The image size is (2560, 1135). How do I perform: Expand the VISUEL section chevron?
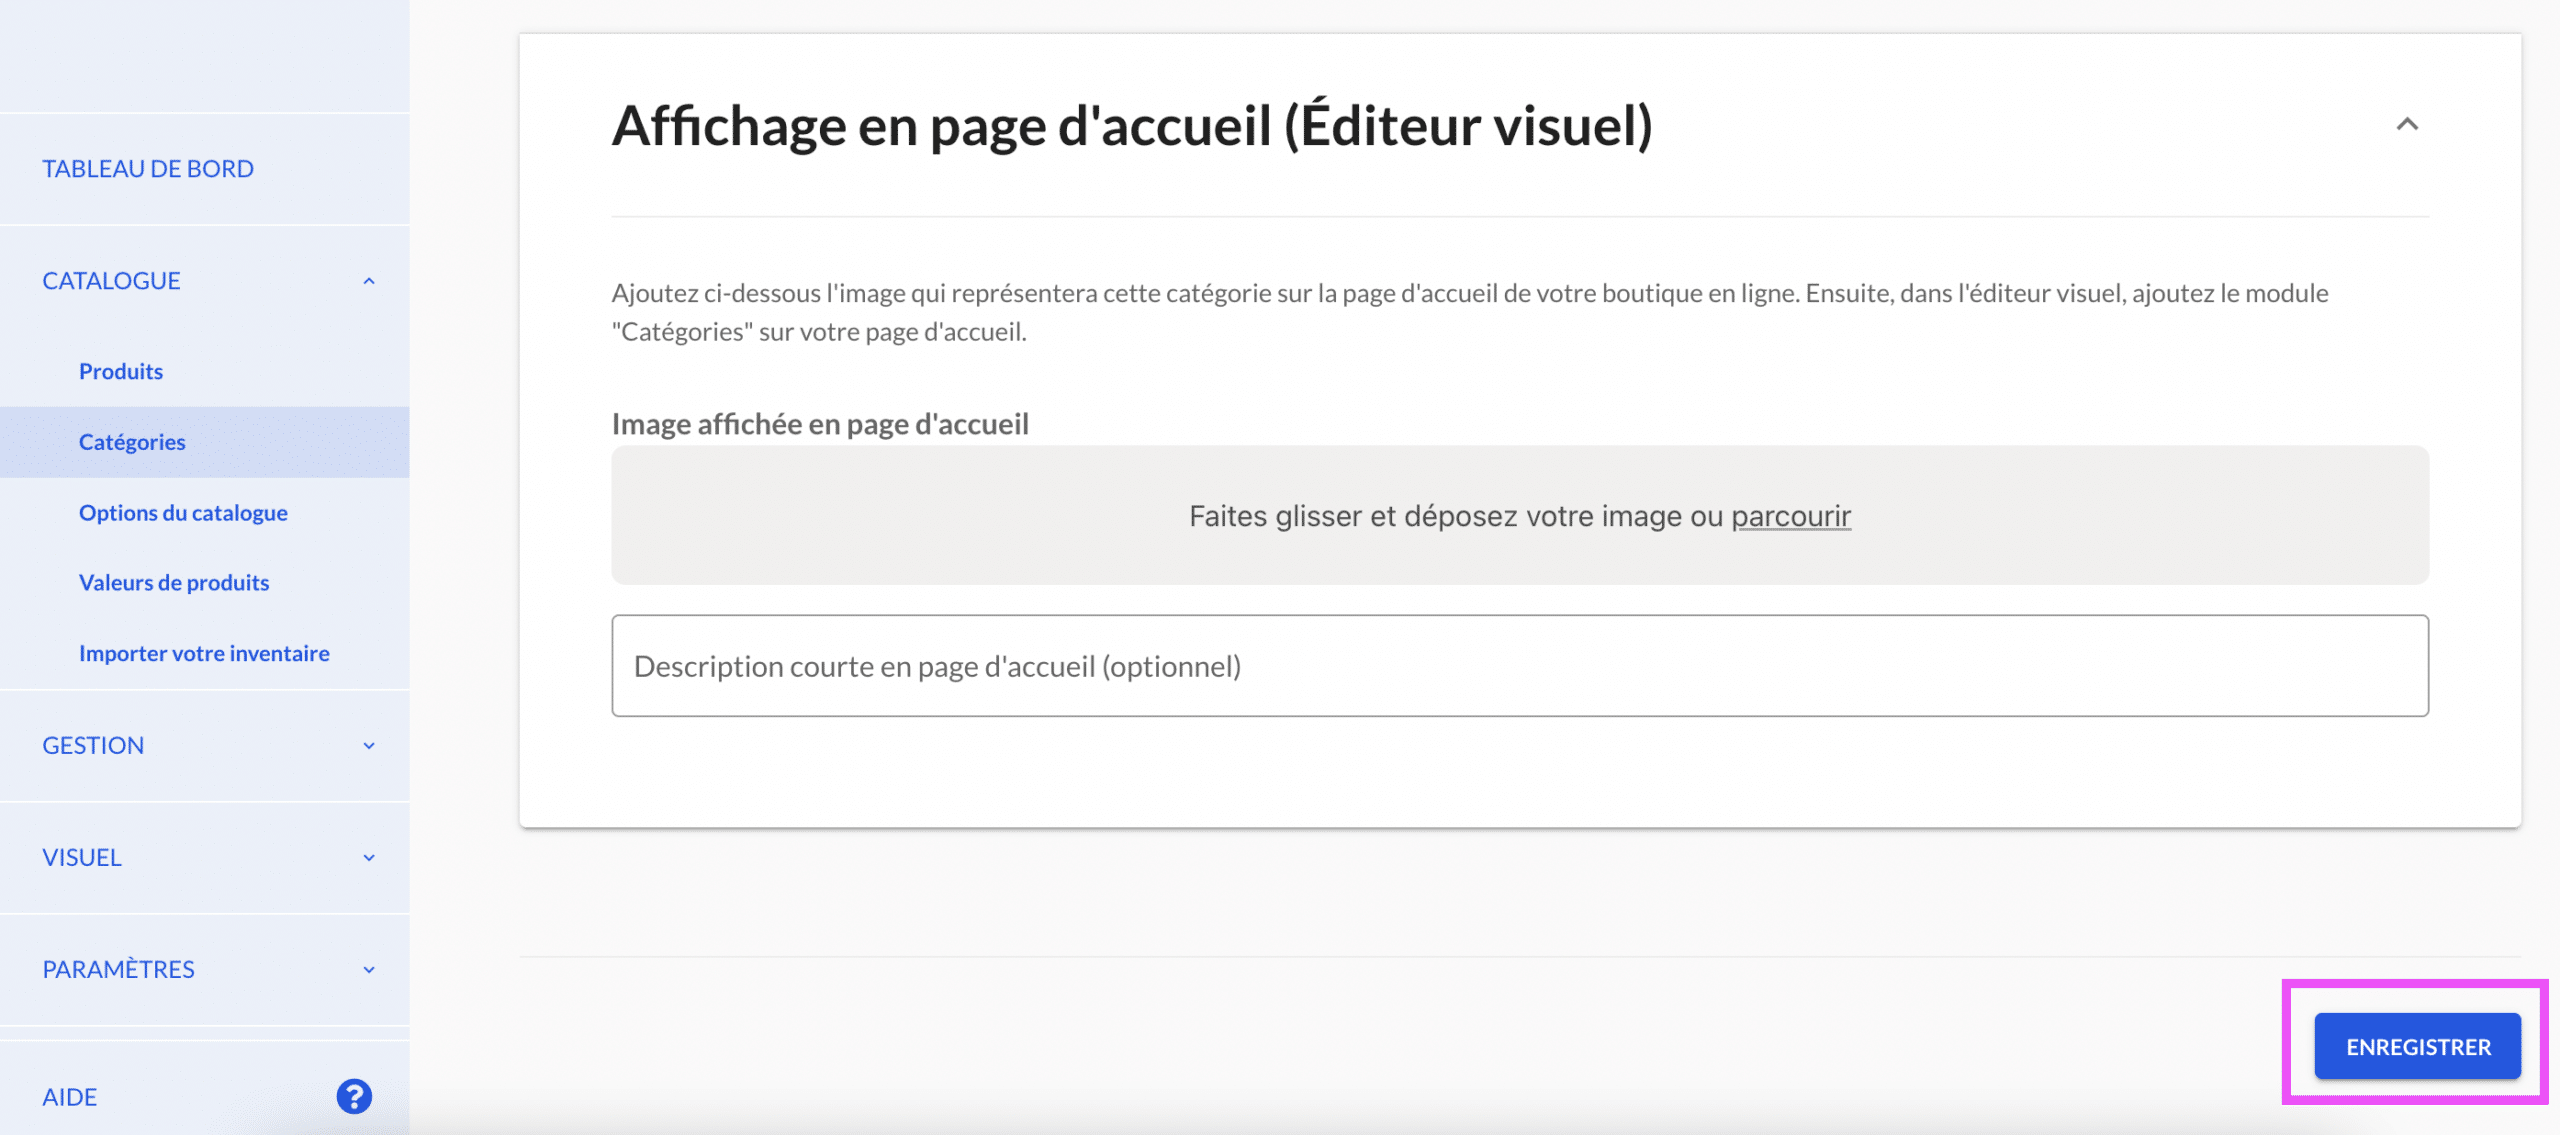pos(369,858)
